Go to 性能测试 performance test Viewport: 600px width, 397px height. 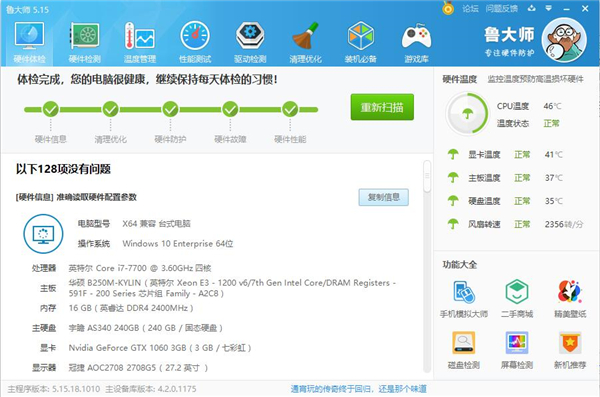pos(195,42)
